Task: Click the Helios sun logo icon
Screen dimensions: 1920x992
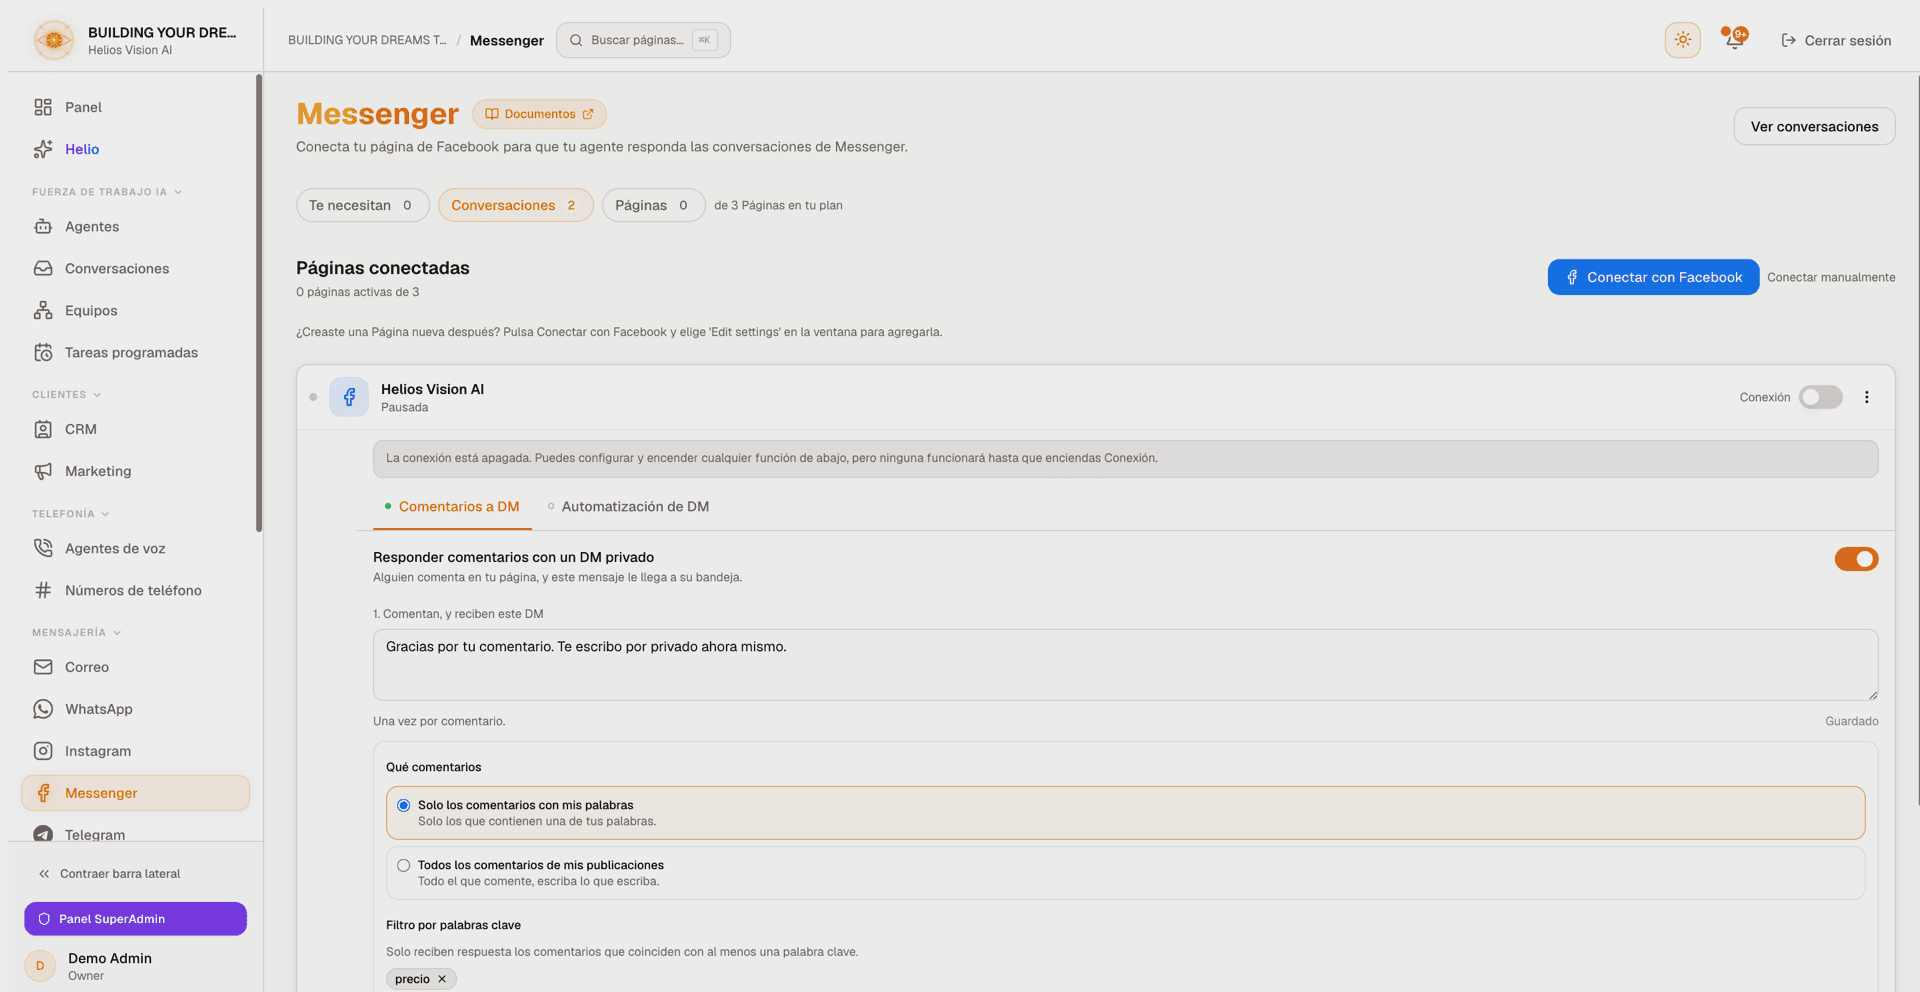Action: click(54, 40)
